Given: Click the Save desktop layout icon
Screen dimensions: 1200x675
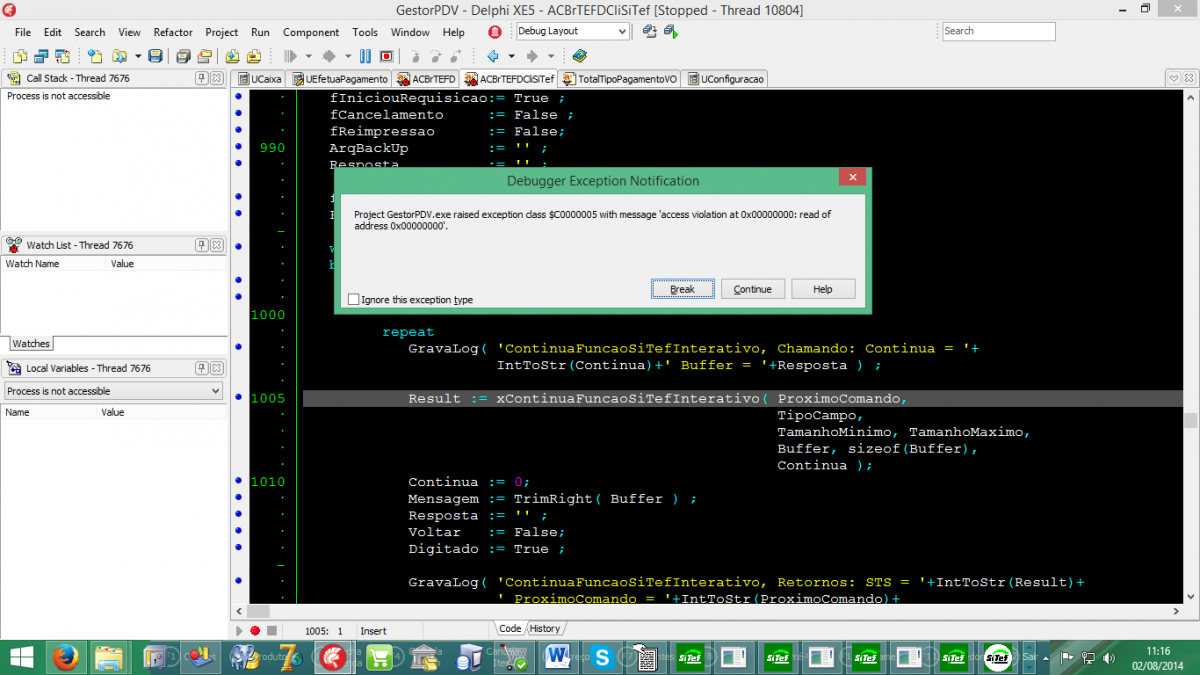Looking at the screenshot, I should (x=650, y=31).
